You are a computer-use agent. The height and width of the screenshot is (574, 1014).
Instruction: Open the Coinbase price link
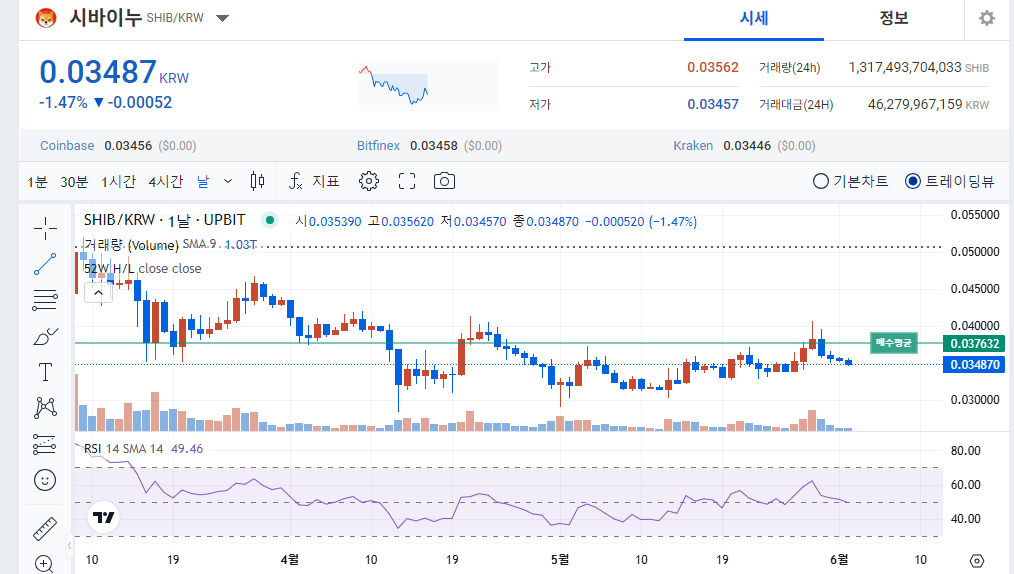pos(67,146)
